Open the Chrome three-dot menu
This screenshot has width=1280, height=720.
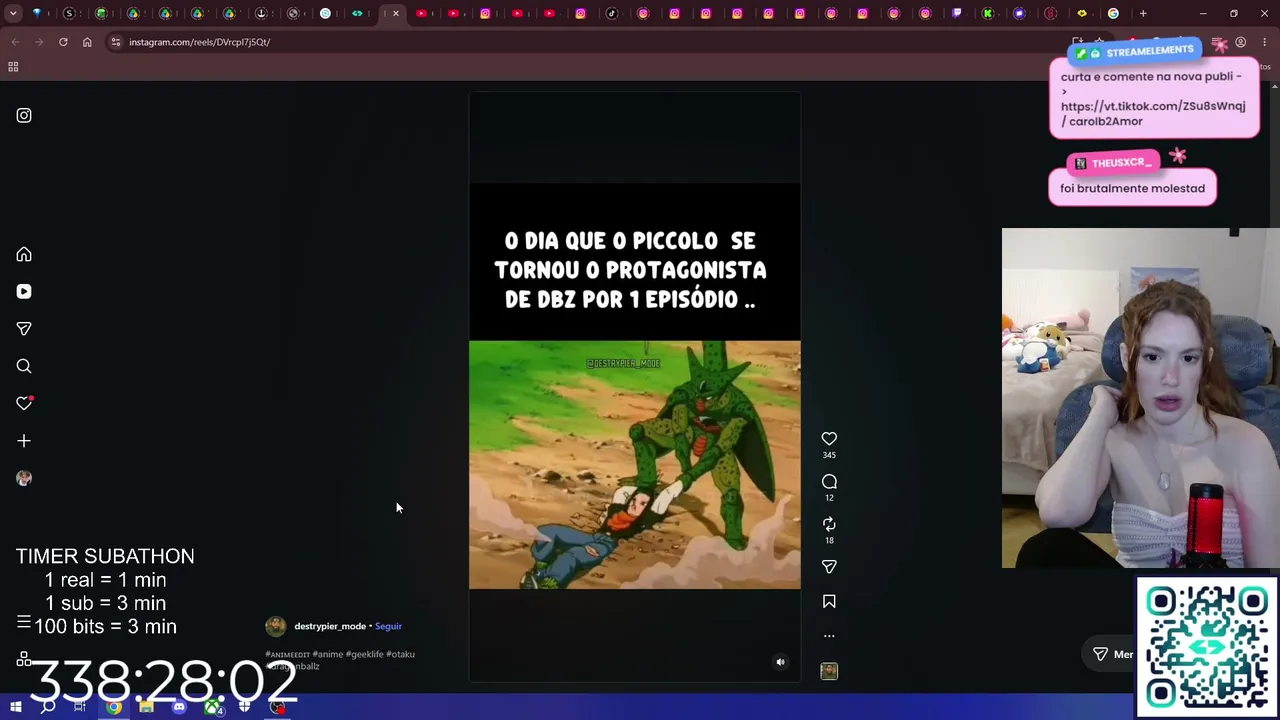tap(1265, 43)
